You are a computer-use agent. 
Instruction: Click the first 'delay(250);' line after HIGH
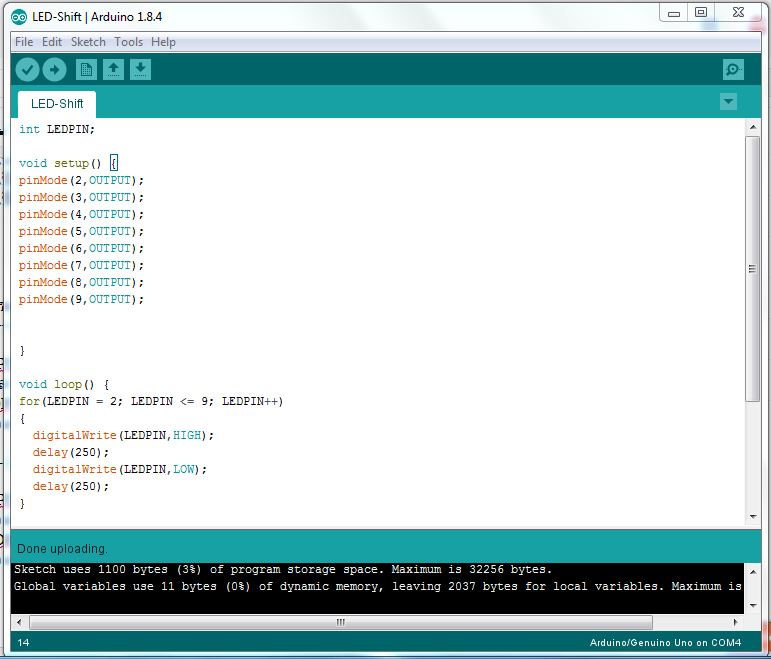(71, 452)
